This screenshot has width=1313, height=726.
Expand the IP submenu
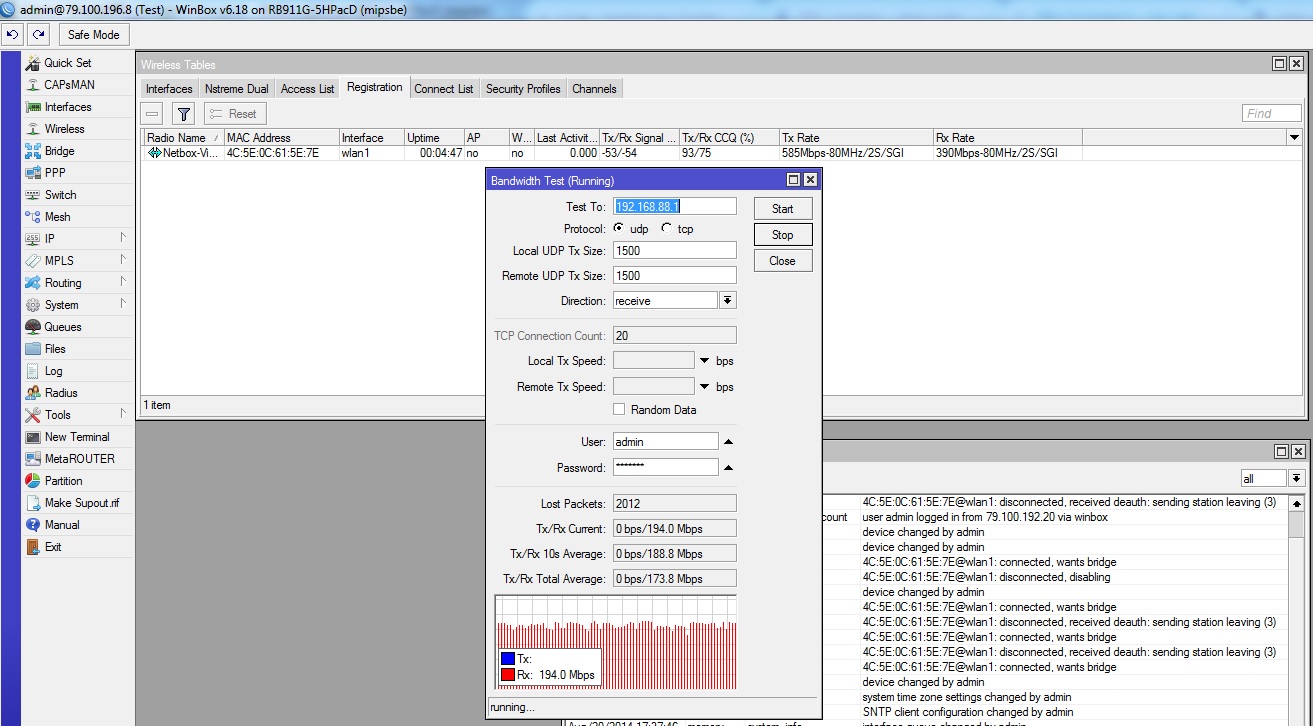122,238
